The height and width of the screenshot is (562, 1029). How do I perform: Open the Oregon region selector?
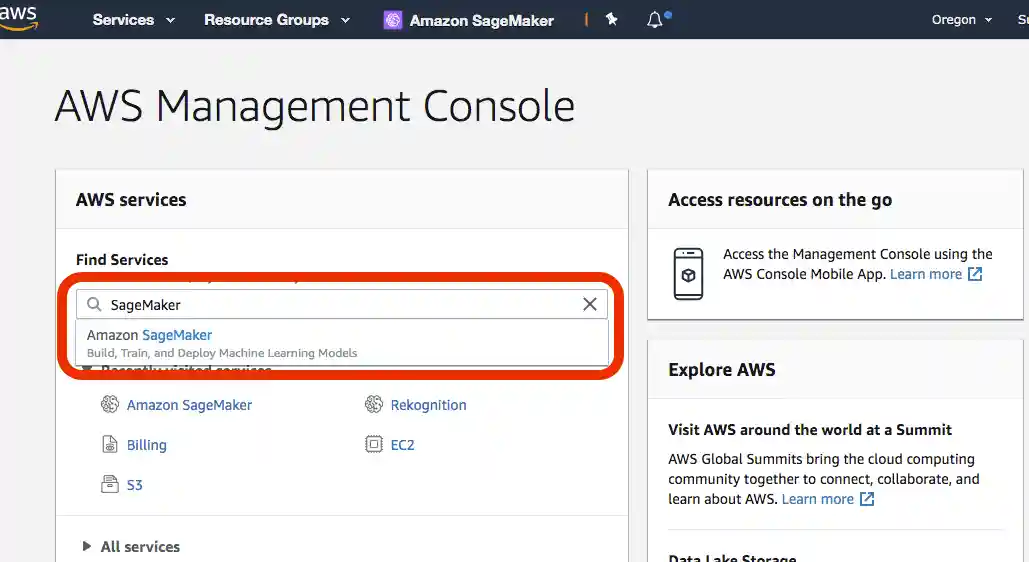tap(961, 20)
